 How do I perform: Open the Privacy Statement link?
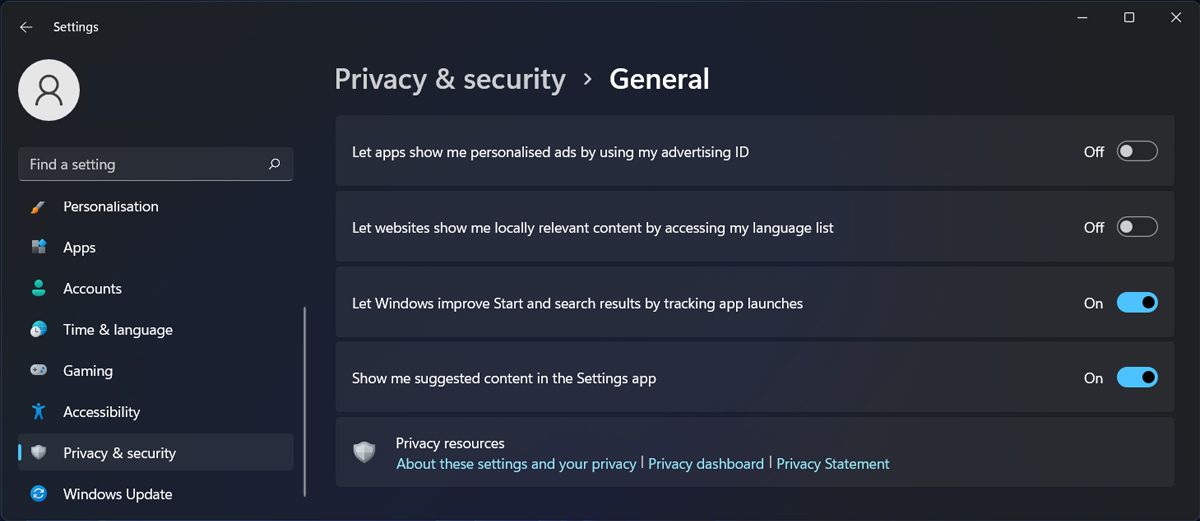[x=833, y=464]
